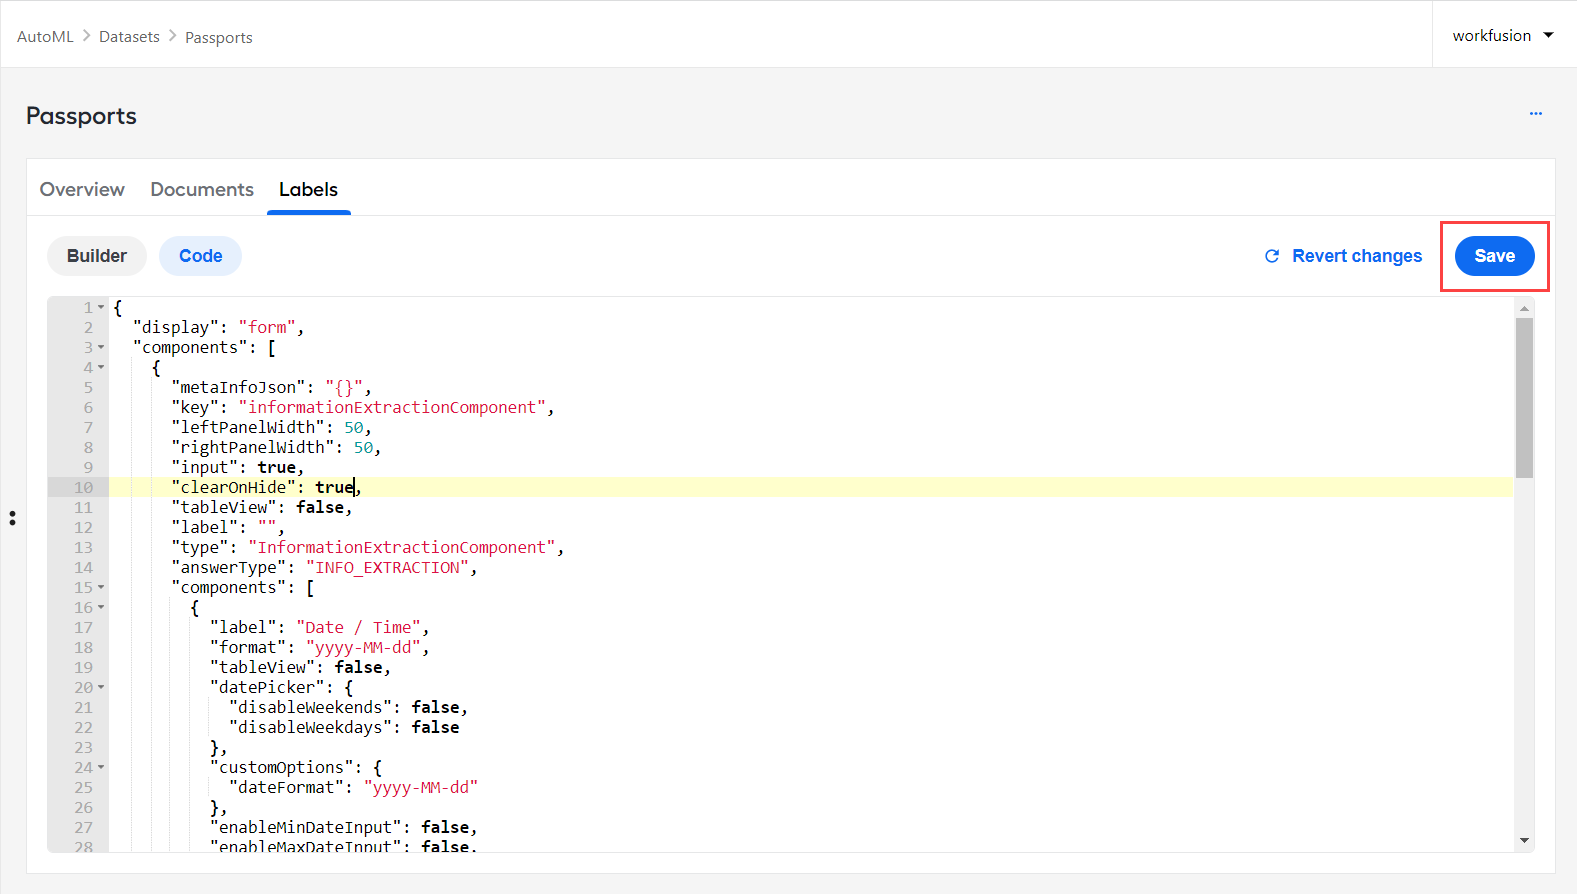The width and height of the screenshot is (1577, 894).
Task: Click the editor scroll down arrow
Action: [x=1524, y=840]
